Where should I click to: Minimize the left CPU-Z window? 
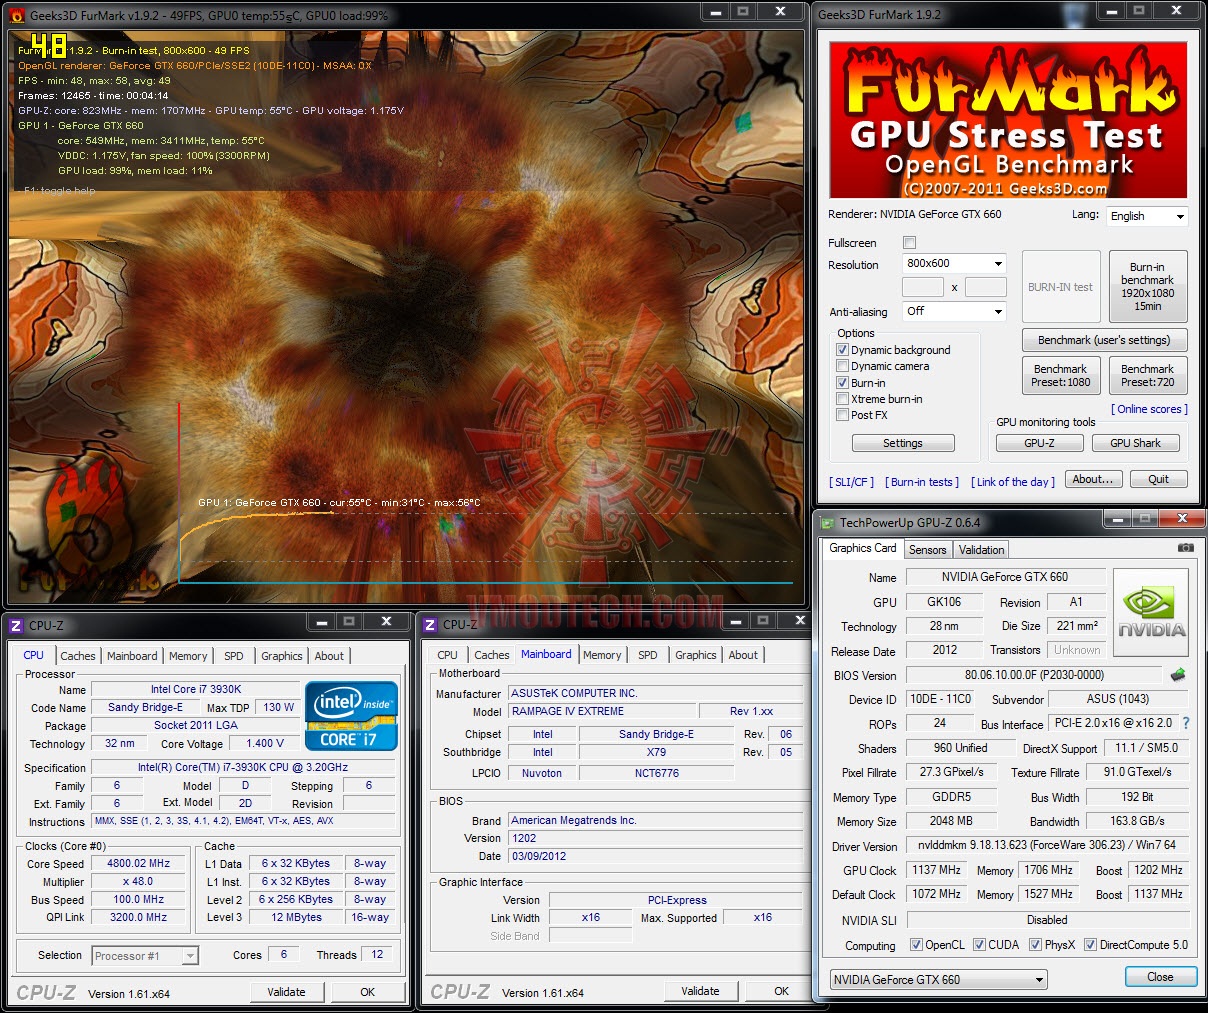click(321, 622)
